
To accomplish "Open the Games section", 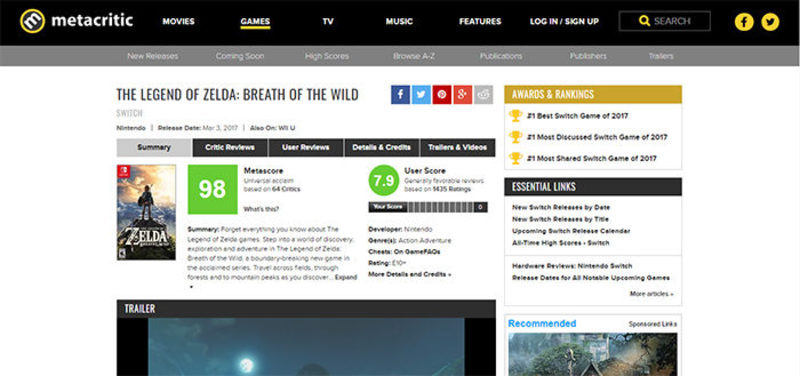I will point(255,21).
